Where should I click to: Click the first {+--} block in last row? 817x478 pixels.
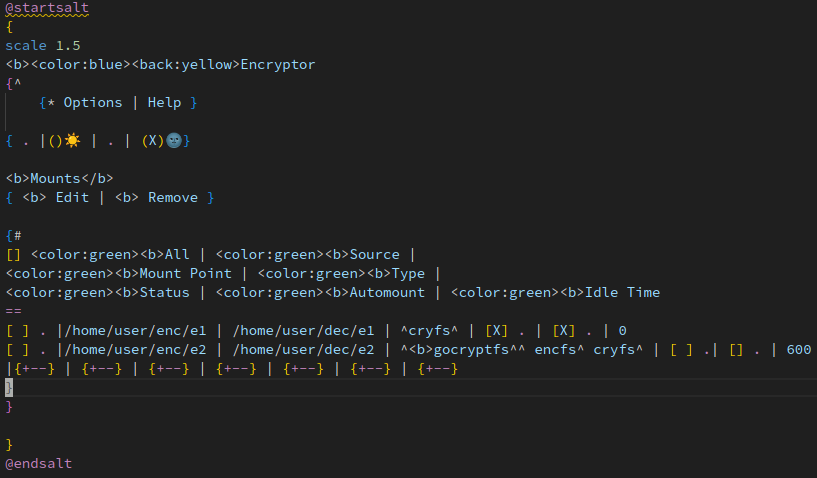(34, 369)
